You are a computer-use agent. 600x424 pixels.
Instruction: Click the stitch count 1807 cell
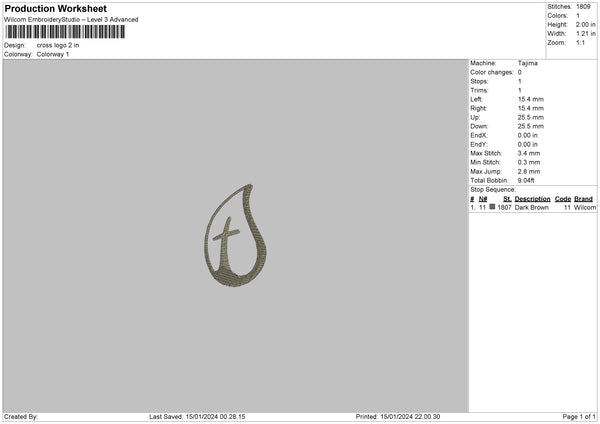click(504, 207)
